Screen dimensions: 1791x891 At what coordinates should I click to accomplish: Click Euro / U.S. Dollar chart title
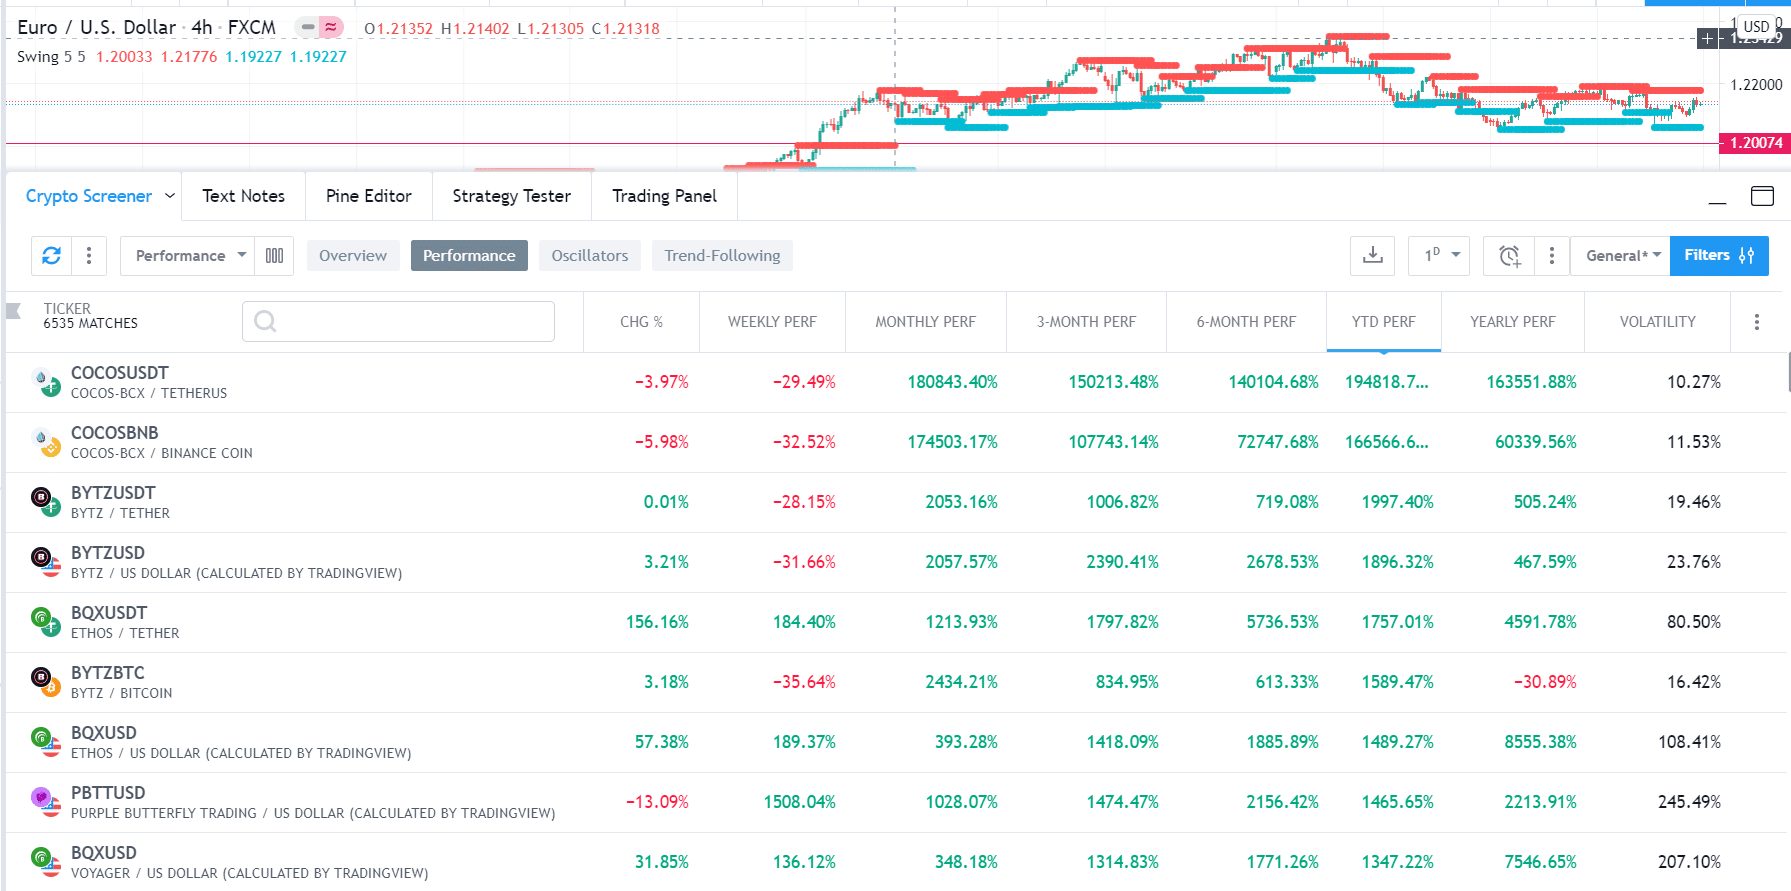[x=96, y=28]
